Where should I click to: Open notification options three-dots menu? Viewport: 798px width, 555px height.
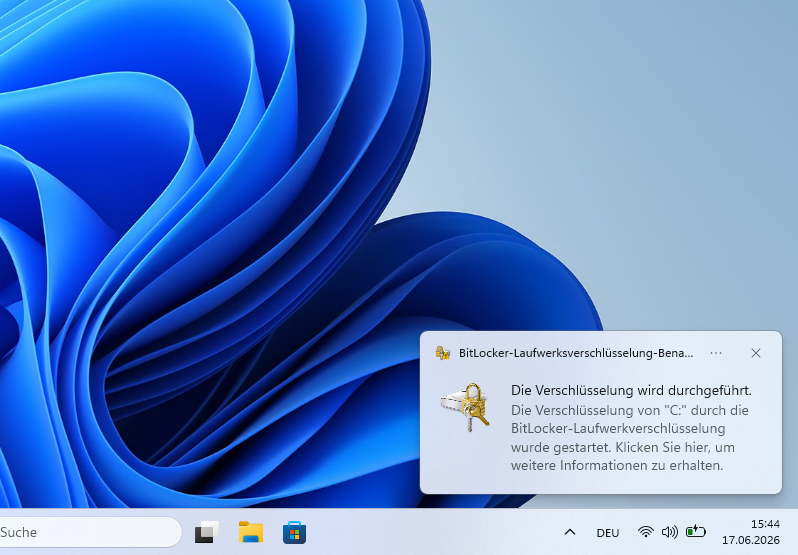pos(716,353)
